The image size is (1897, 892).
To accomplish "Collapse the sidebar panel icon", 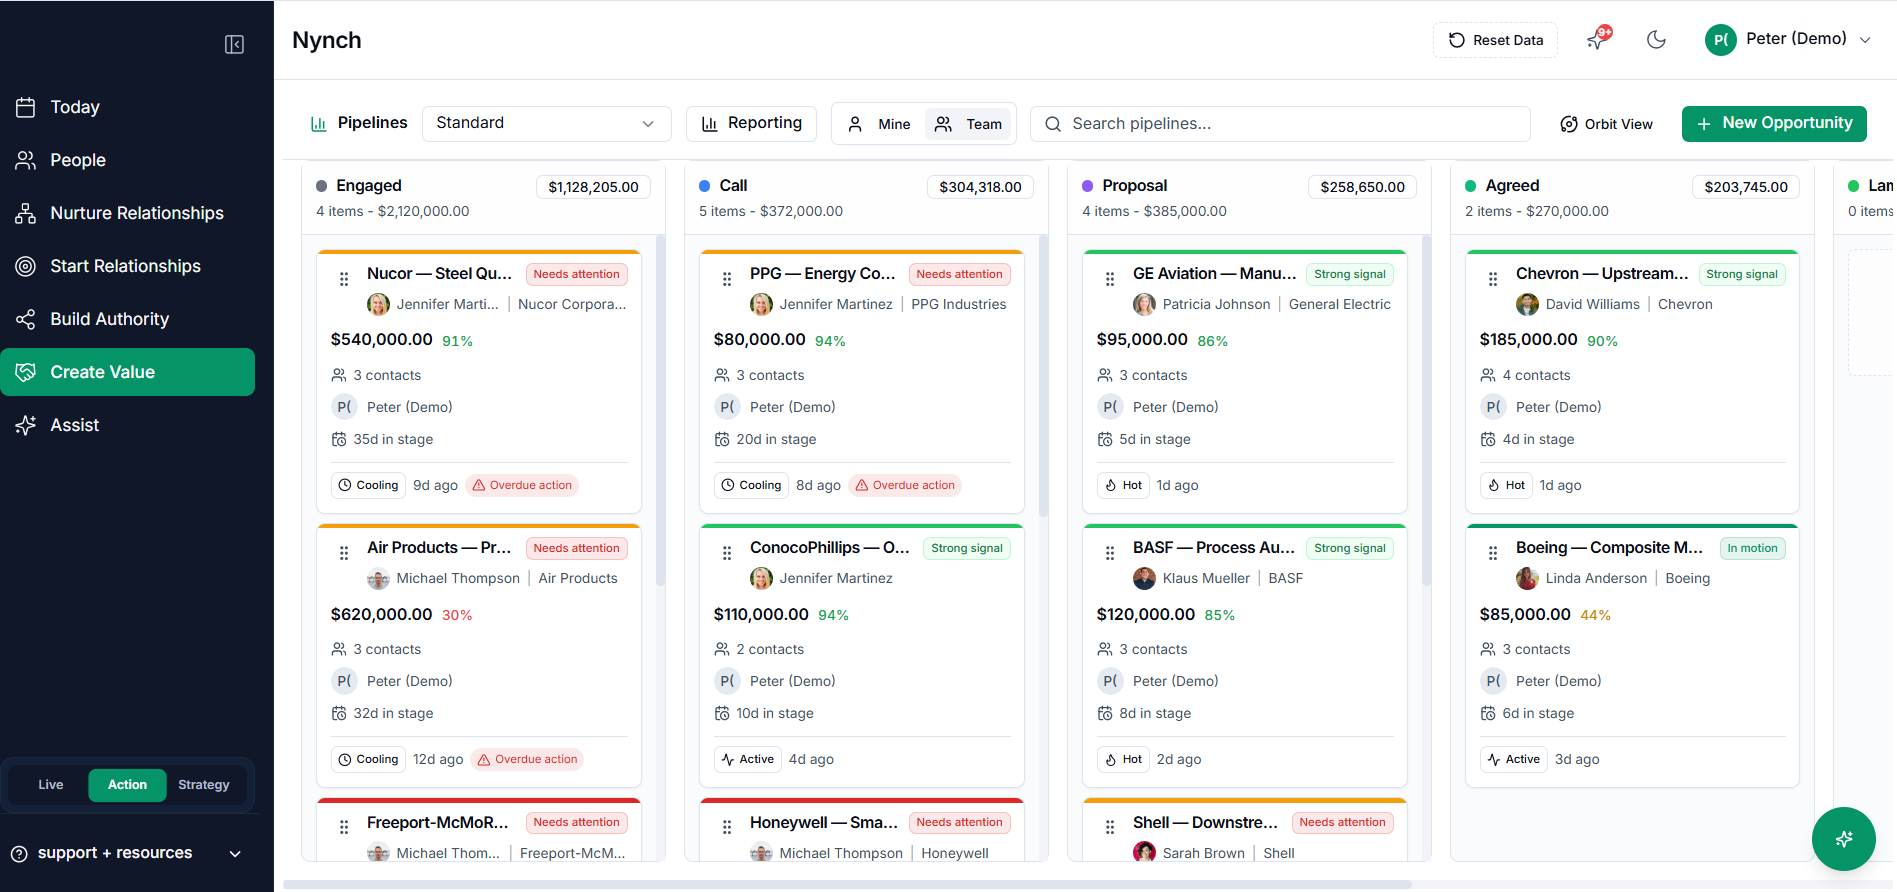I will pos(234,44).
